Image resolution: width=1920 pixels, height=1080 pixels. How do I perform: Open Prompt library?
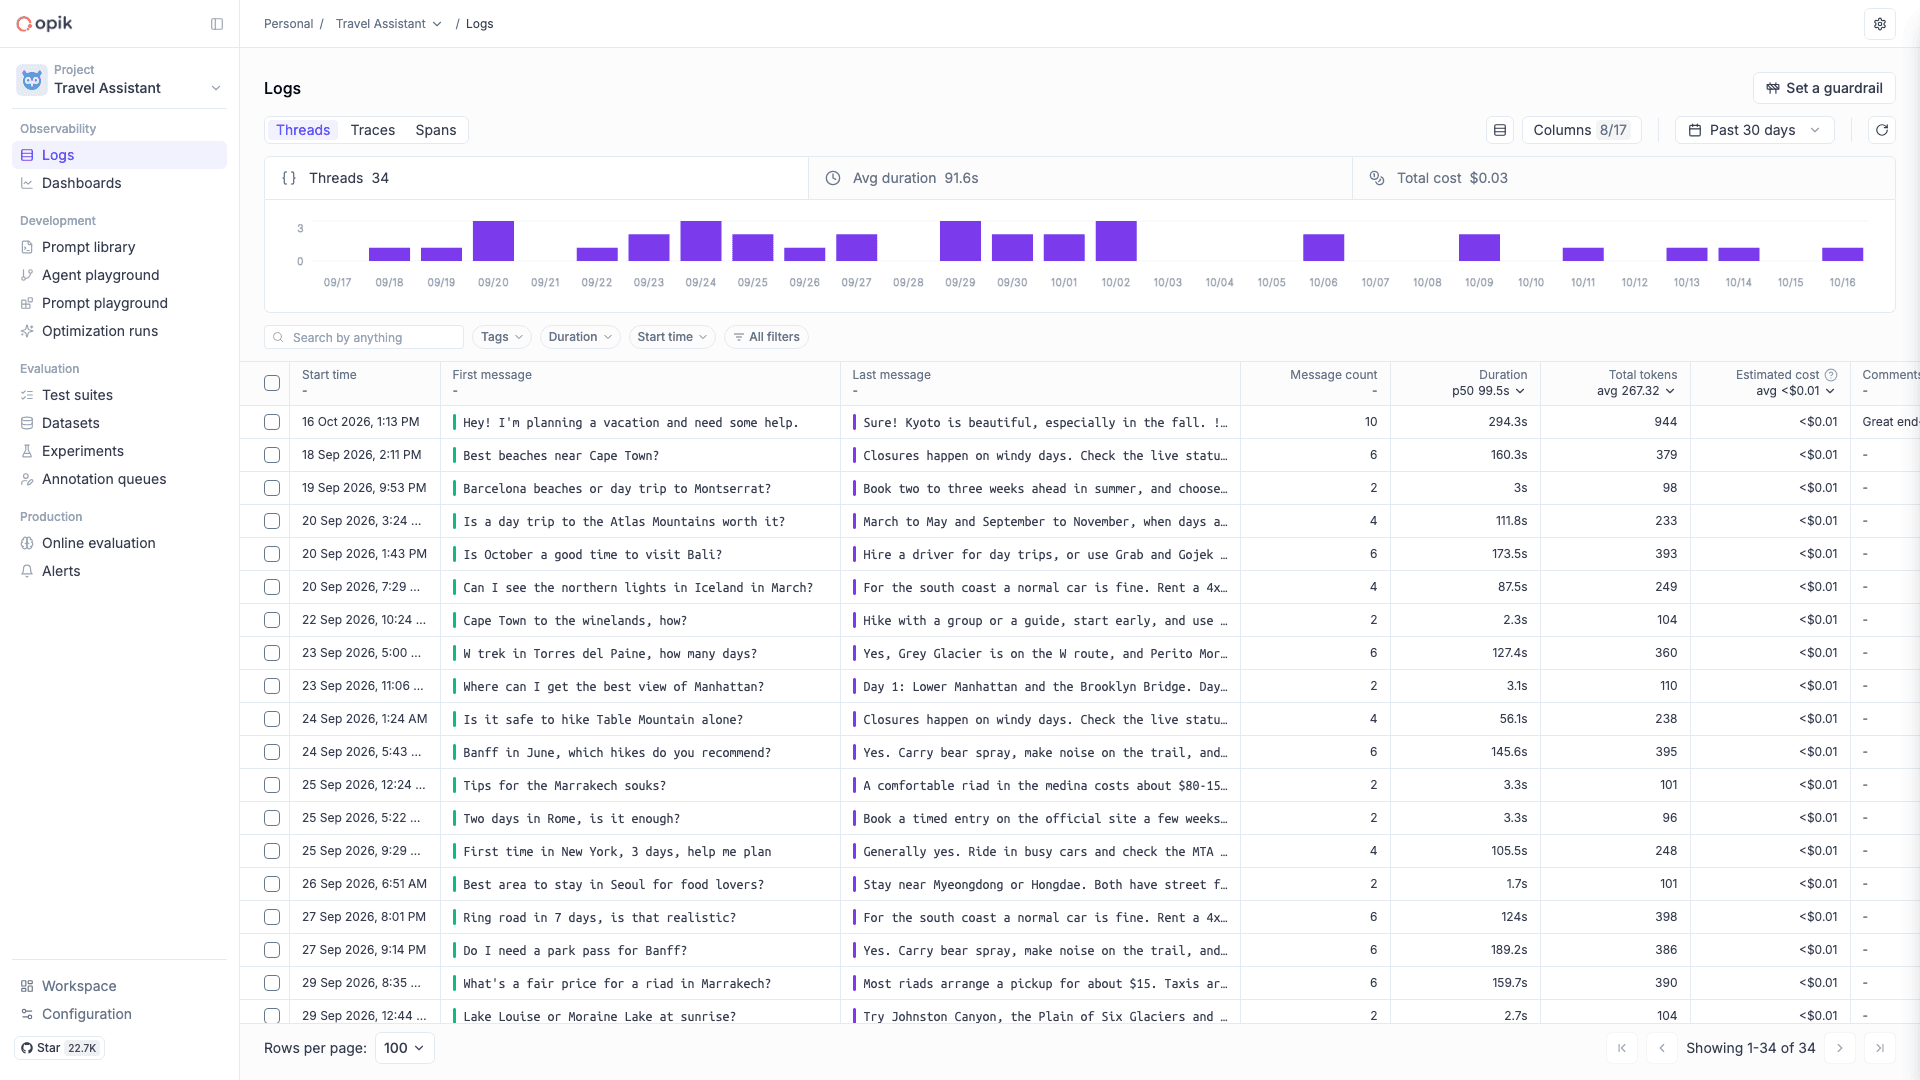120,247
